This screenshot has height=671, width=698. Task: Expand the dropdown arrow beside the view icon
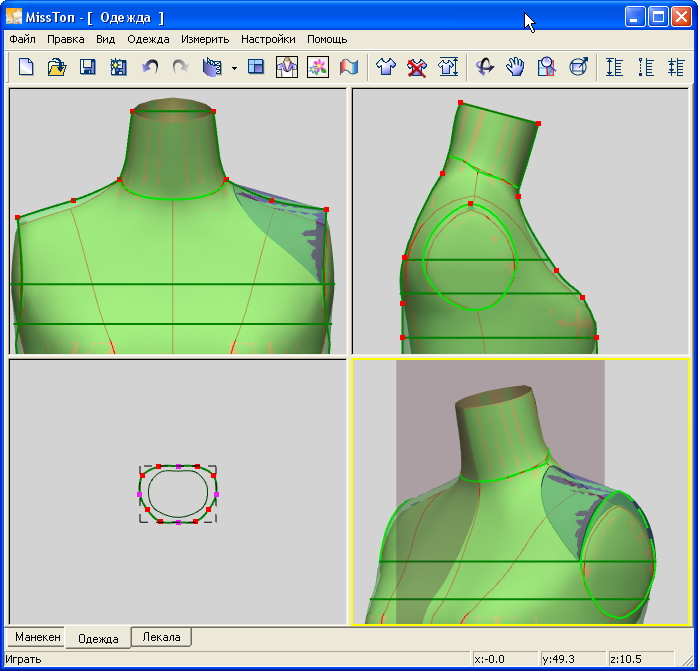click(233, 68)
